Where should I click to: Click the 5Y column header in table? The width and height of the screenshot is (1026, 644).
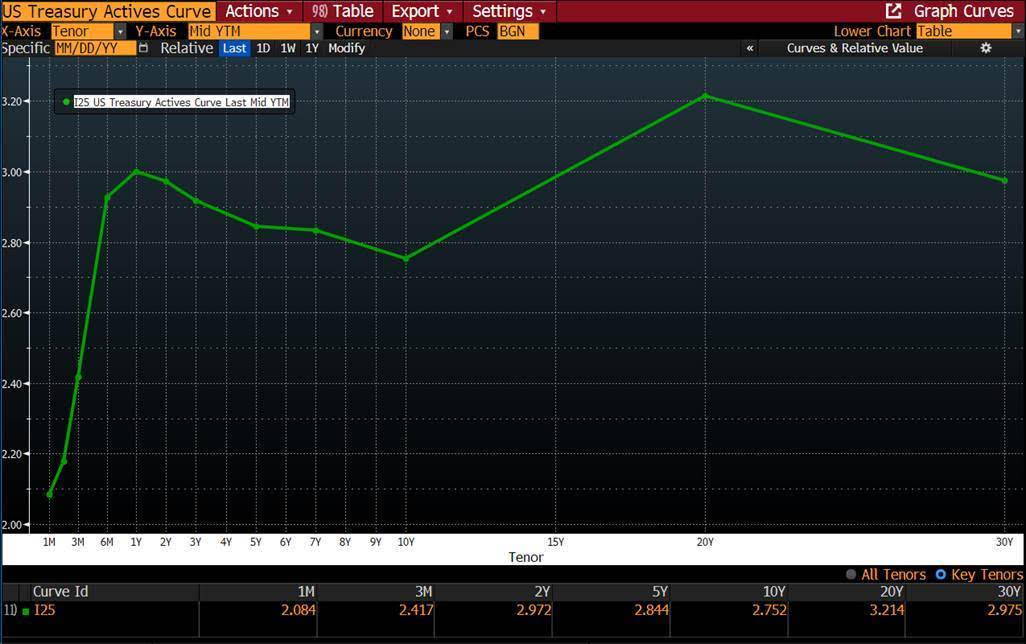tap(660, 592)
